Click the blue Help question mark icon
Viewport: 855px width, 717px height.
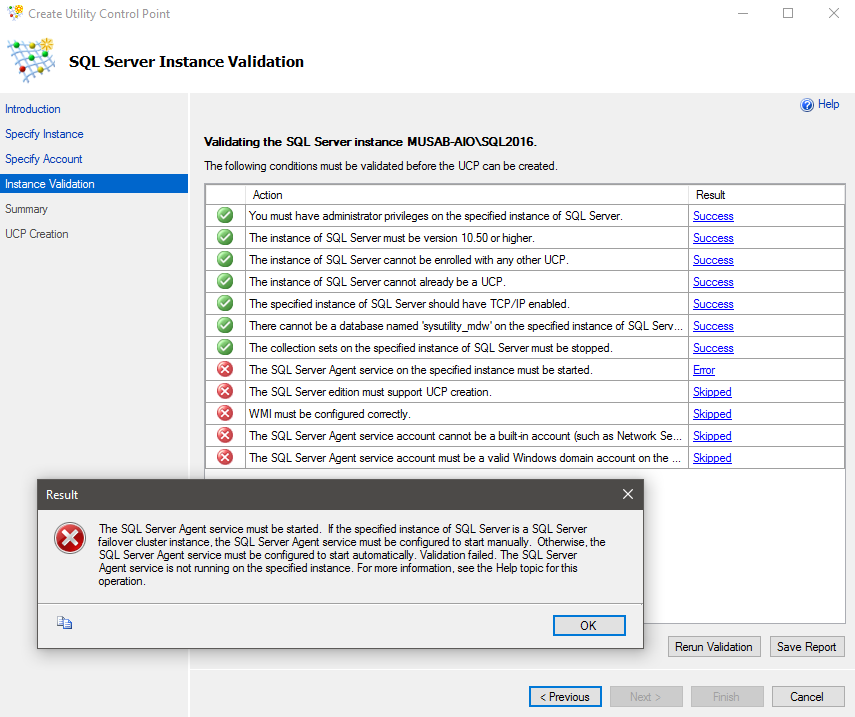(807, 105)
